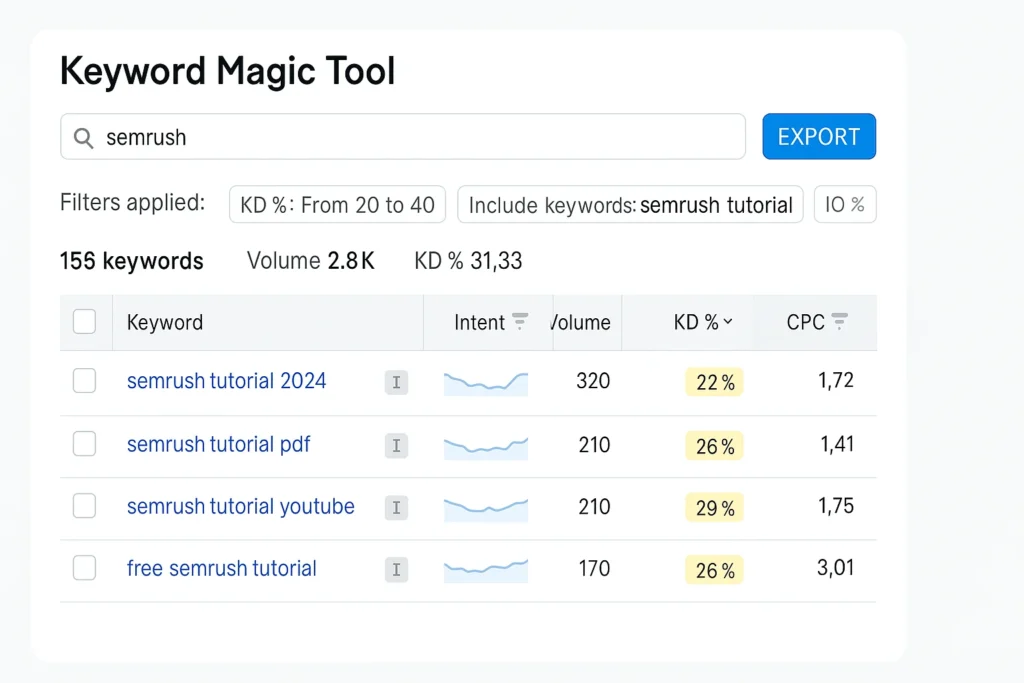1024x683 pixels.
Task: Open trend sparkline for semrush tutorial youtube
Action: [486, 509]
